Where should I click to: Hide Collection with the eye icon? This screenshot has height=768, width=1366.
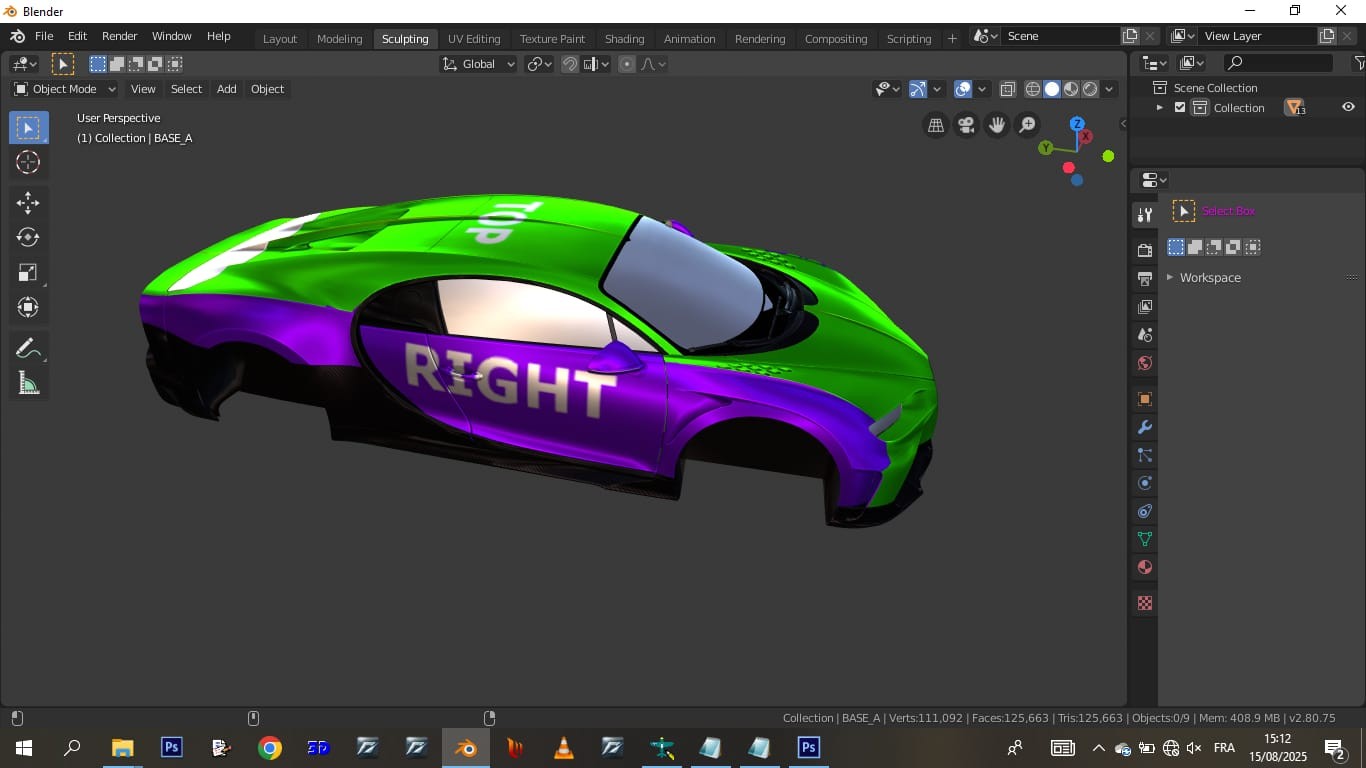point(1348,108)
